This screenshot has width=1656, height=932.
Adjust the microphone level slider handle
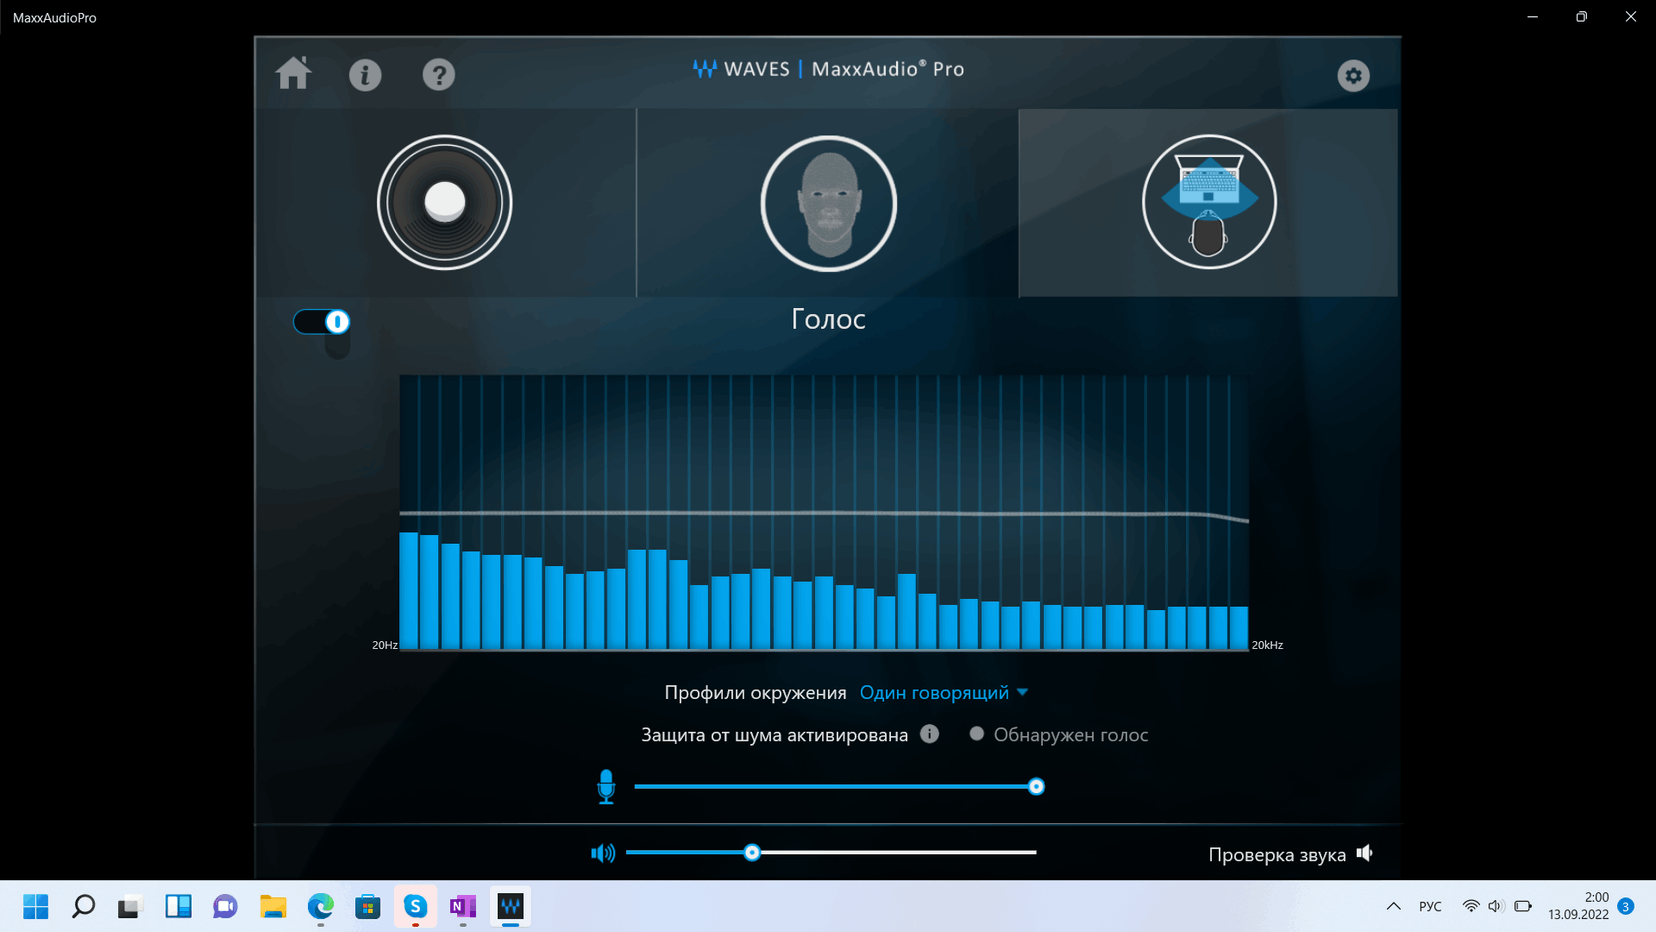point(1036,787)
